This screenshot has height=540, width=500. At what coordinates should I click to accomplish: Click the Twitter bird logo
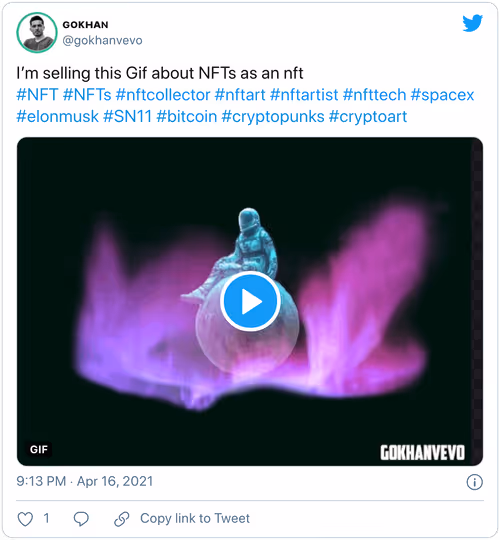coord(472,23)
